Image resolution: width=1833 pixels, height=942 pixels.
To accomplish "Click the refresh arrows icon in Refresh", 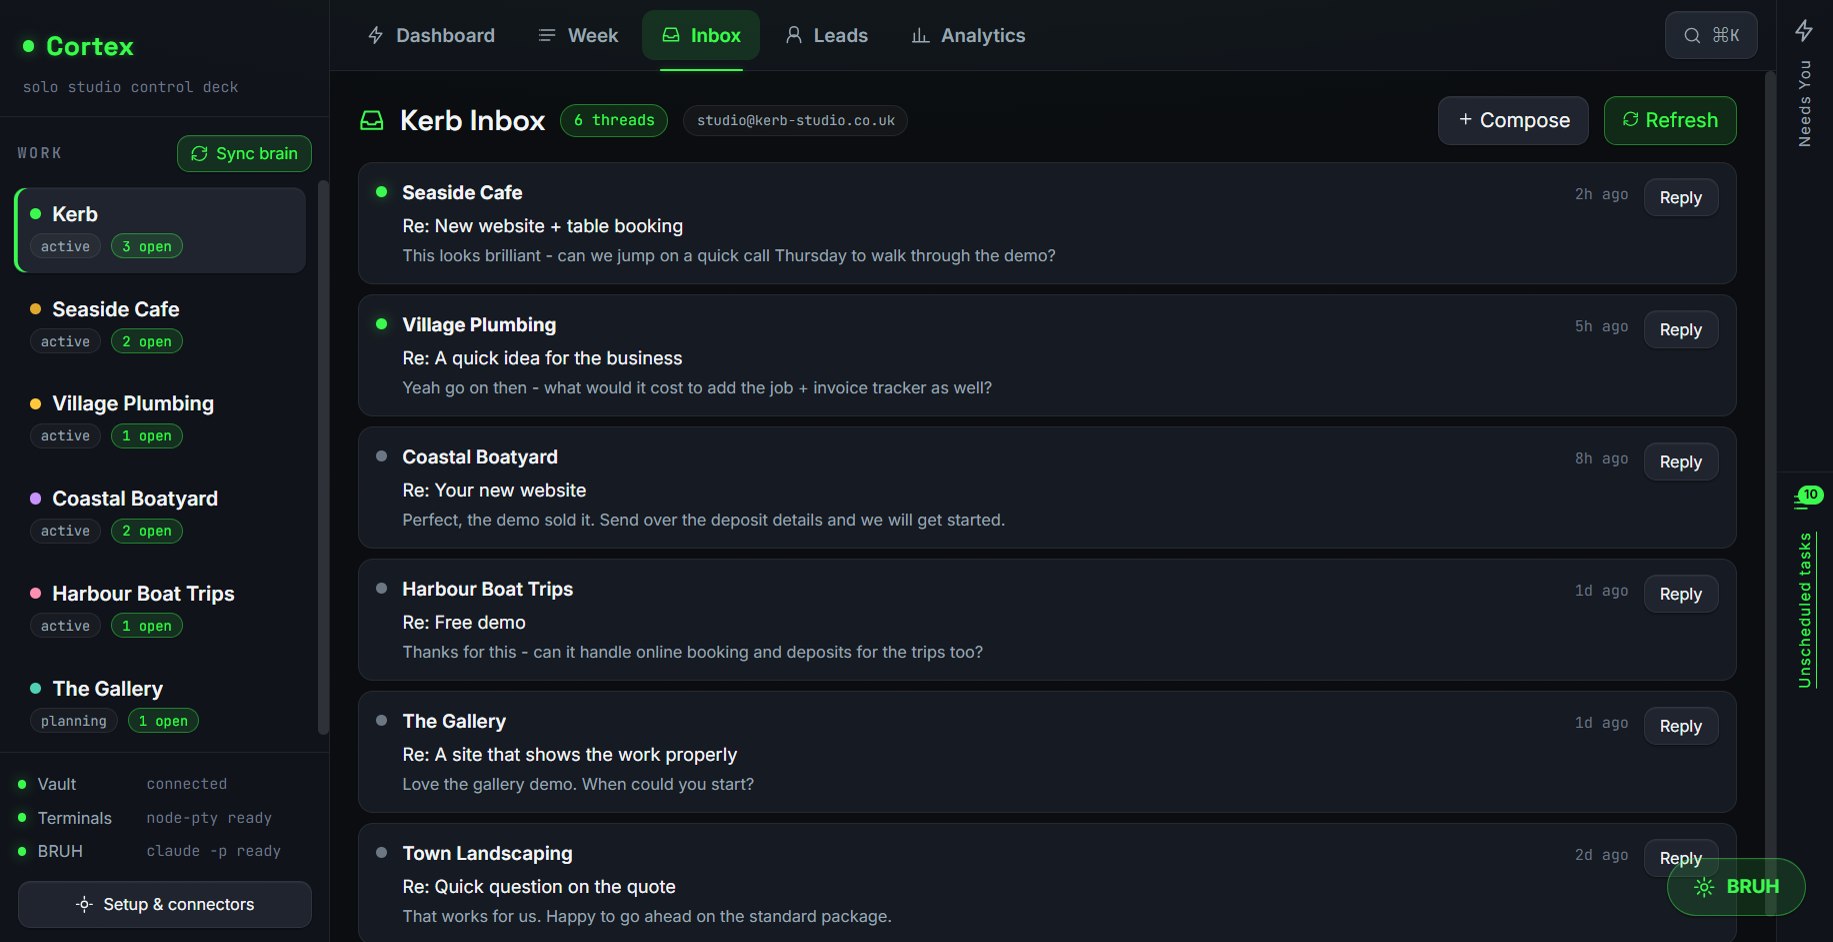I will pos(1630,119).
